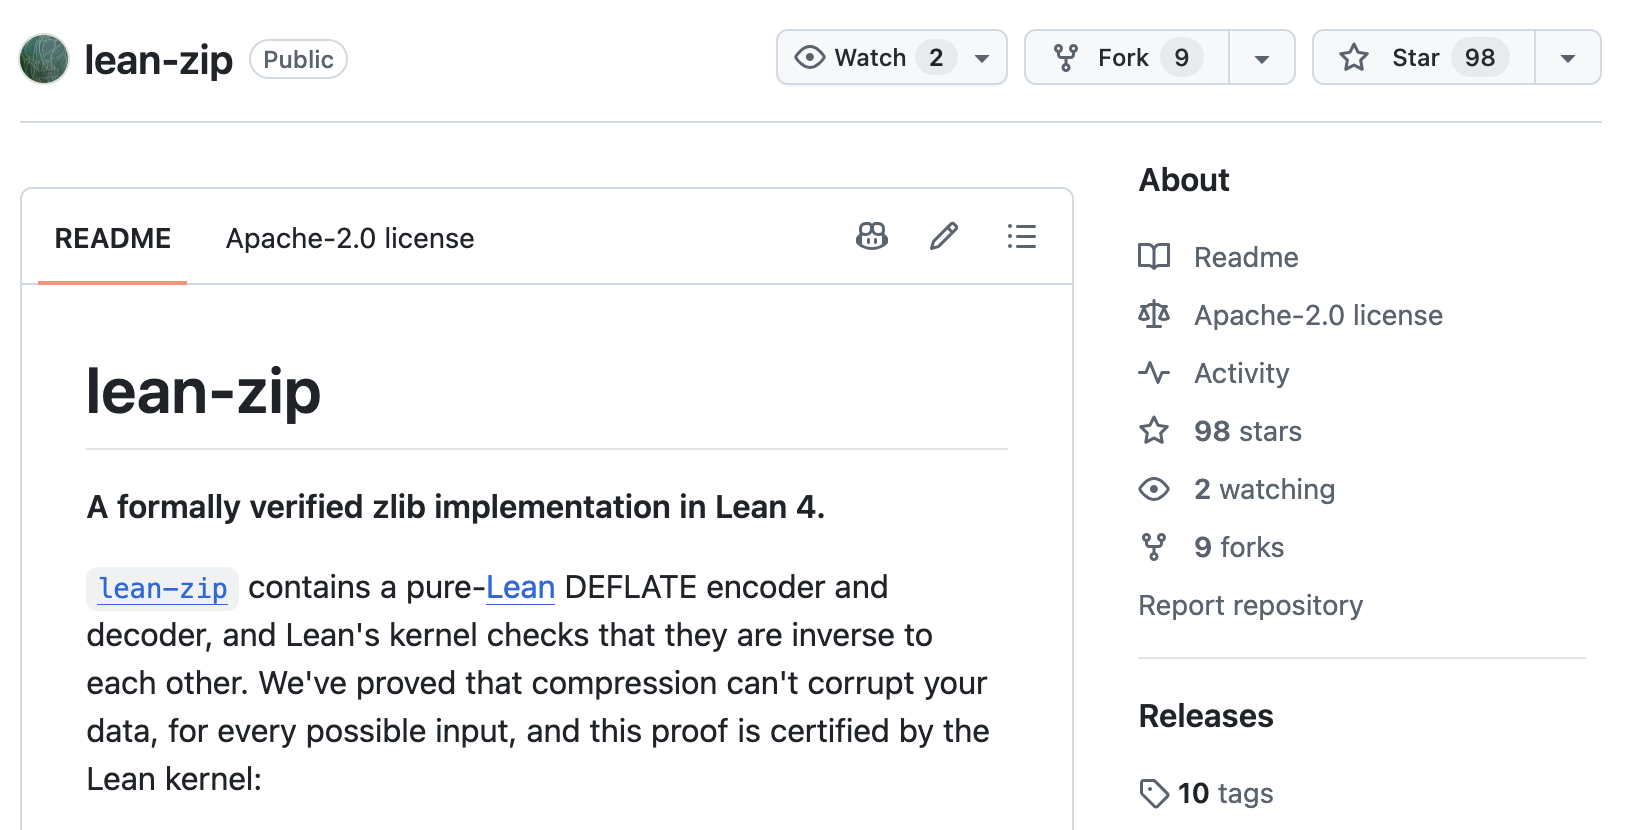1628x830 pixels.
Task: Click the lean-zip README heading
Action: point(203,391)
